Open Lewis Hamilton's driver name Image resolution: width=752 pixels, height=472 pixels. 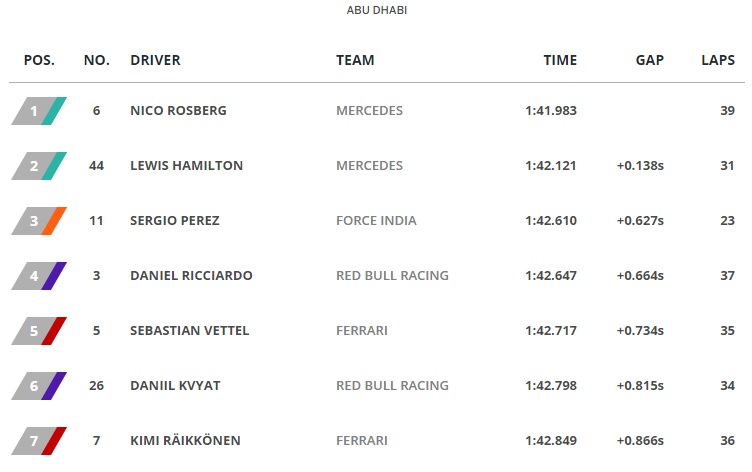(x=186, y=165)
